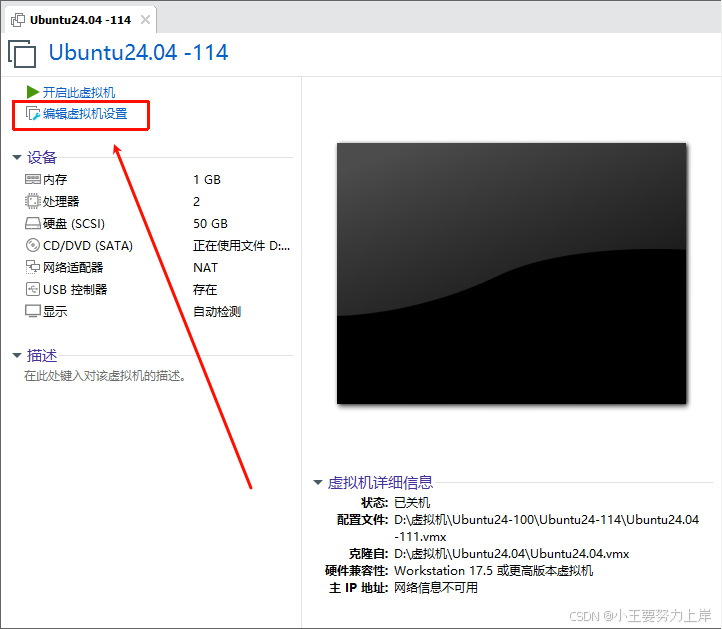This screenshot has height=629, width=722.
Task: Select the 处理器 device row label
Action: (61, 202)
